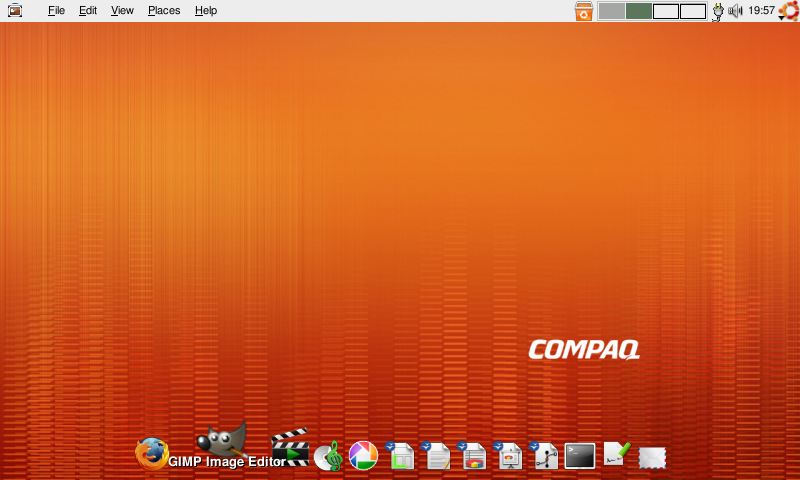Open the OpenOffice word processor icon
800x480 pixels.
tap(436, 456)
